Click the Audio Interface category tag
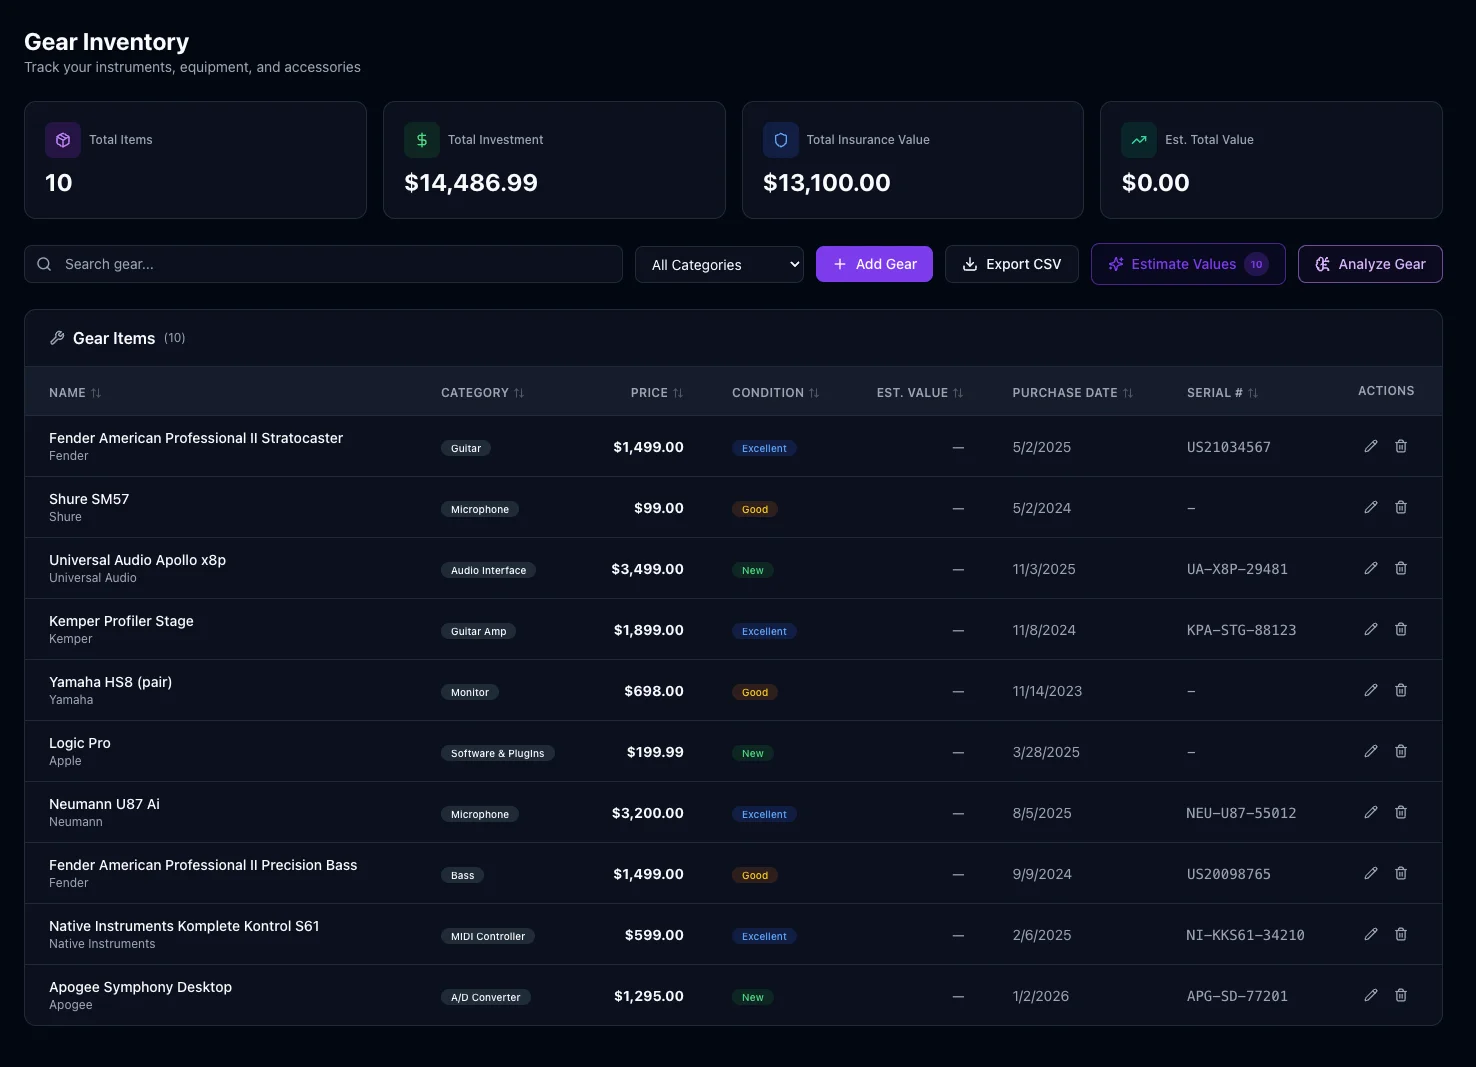This screenshot has width=1476, height=1067. [x=489, y=570]
